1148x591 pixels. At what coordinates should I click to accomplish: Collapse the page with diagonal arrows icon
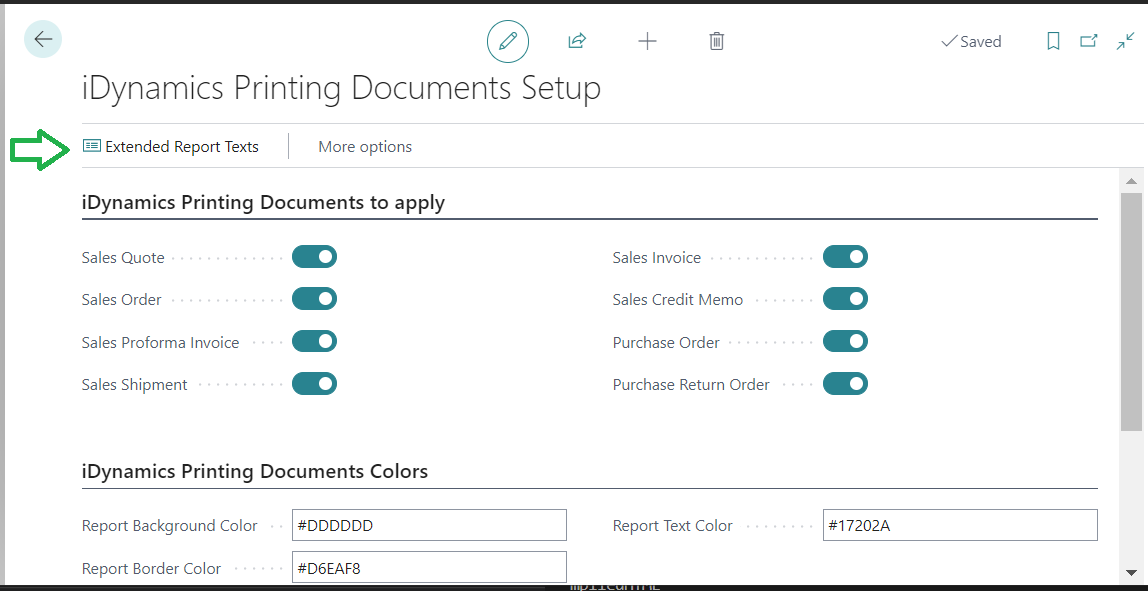coord(1125,41)
